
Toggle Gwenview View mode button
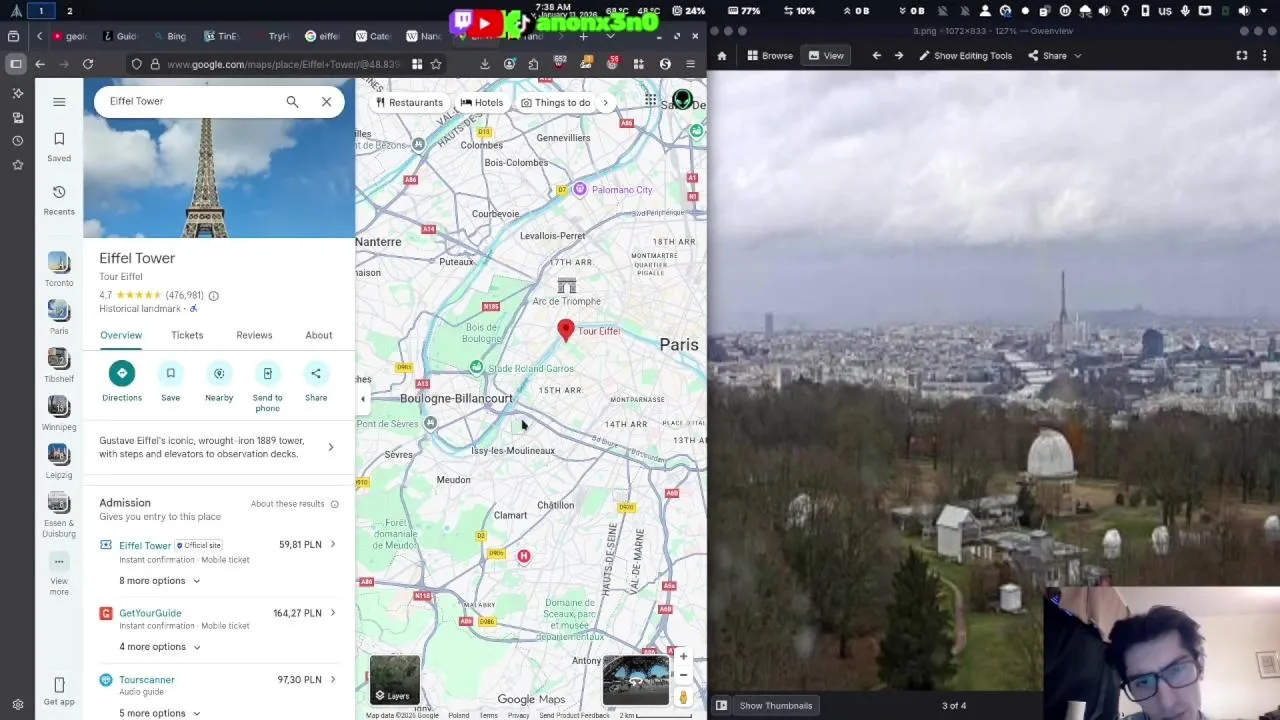[x=826, y=56]
